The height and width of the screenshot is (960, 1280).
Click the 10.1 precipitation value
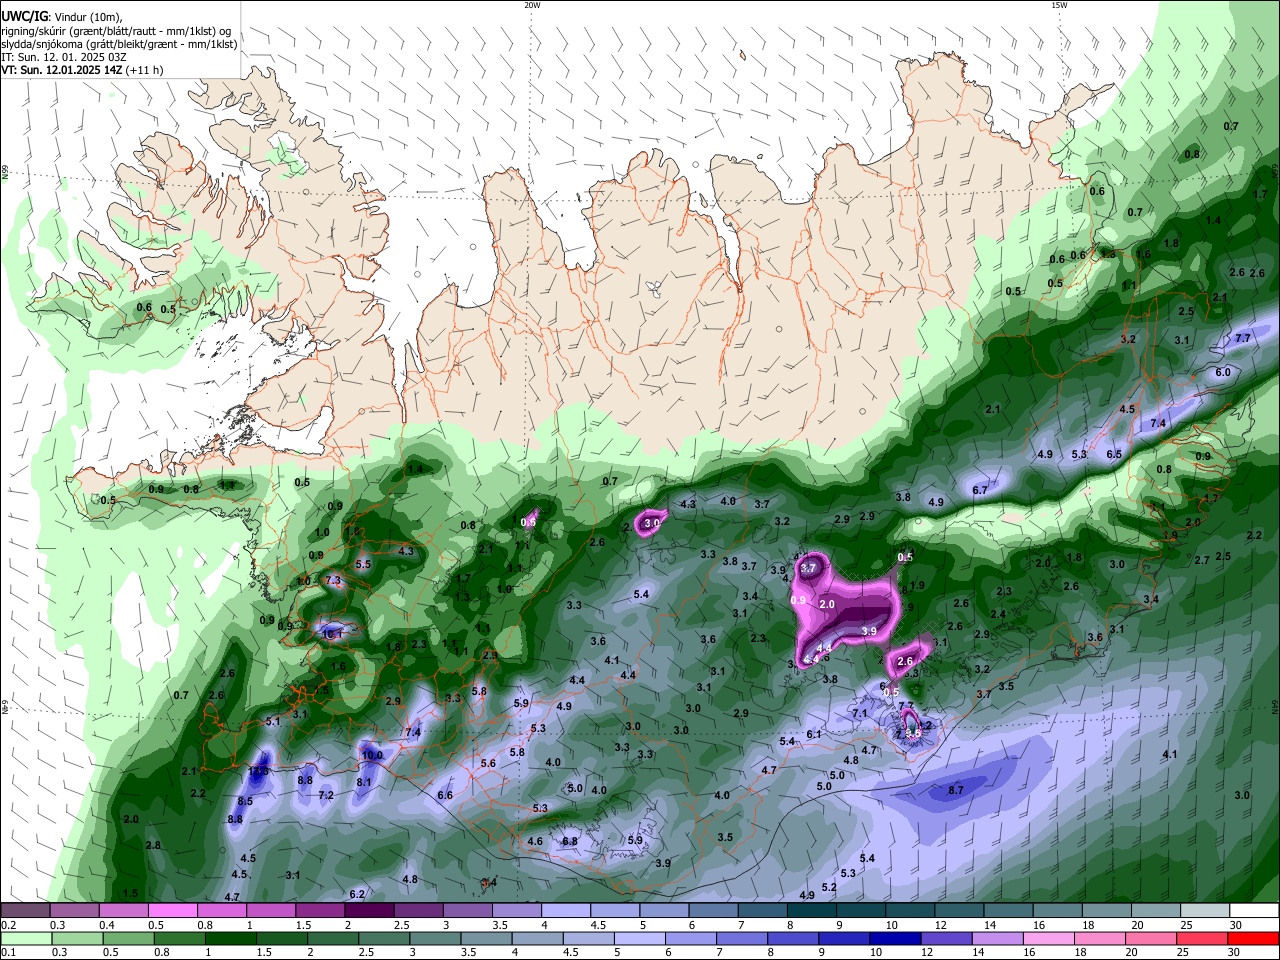(332, 633)
